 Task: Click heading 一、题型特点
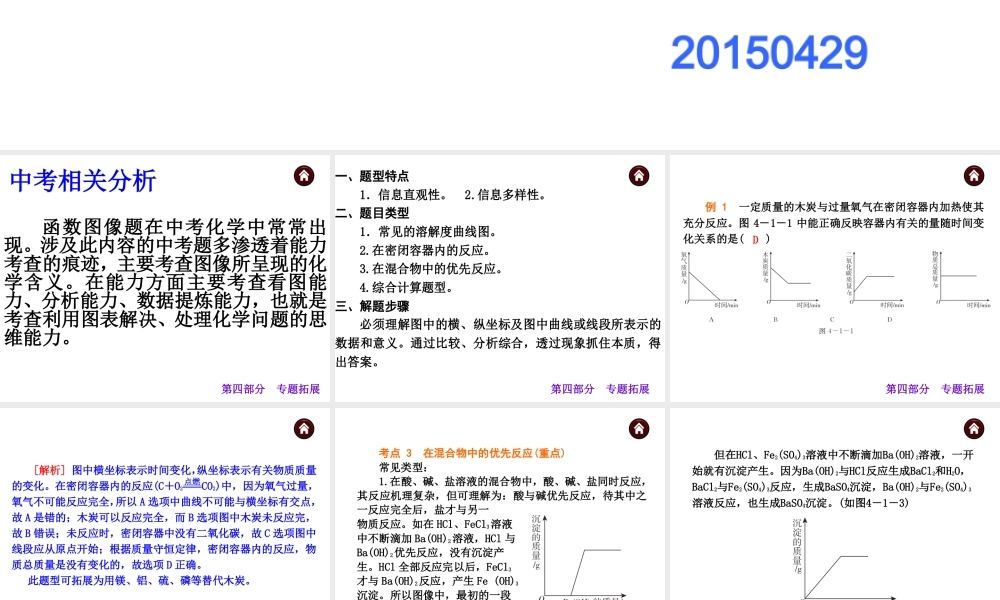click(372, 176)
